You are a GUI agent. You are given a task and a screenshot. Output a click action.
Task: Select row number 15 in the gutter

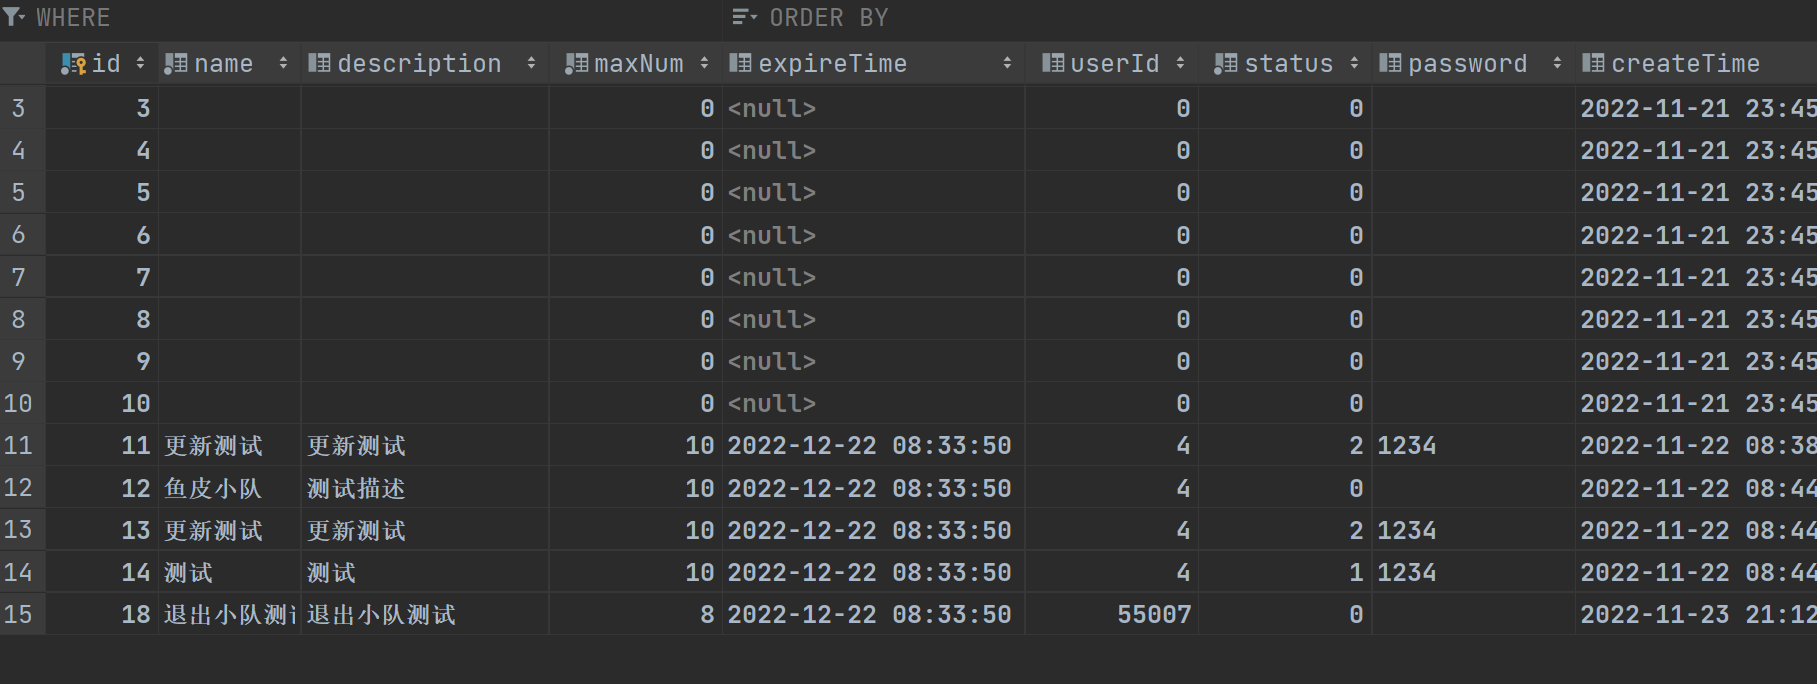(19, 615)
